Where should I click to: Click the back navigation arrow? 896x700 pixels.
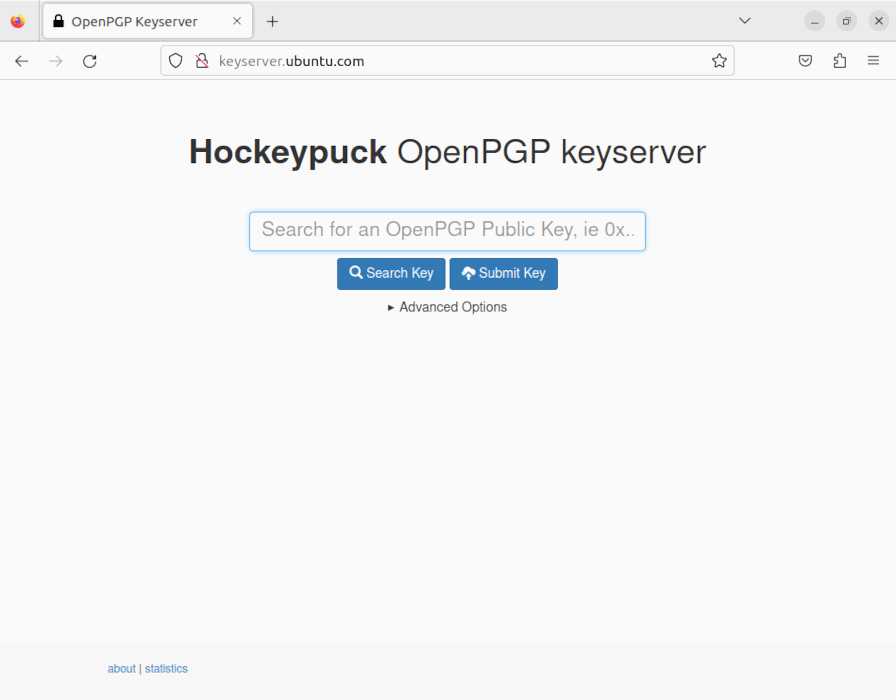[x=21, y=61]
